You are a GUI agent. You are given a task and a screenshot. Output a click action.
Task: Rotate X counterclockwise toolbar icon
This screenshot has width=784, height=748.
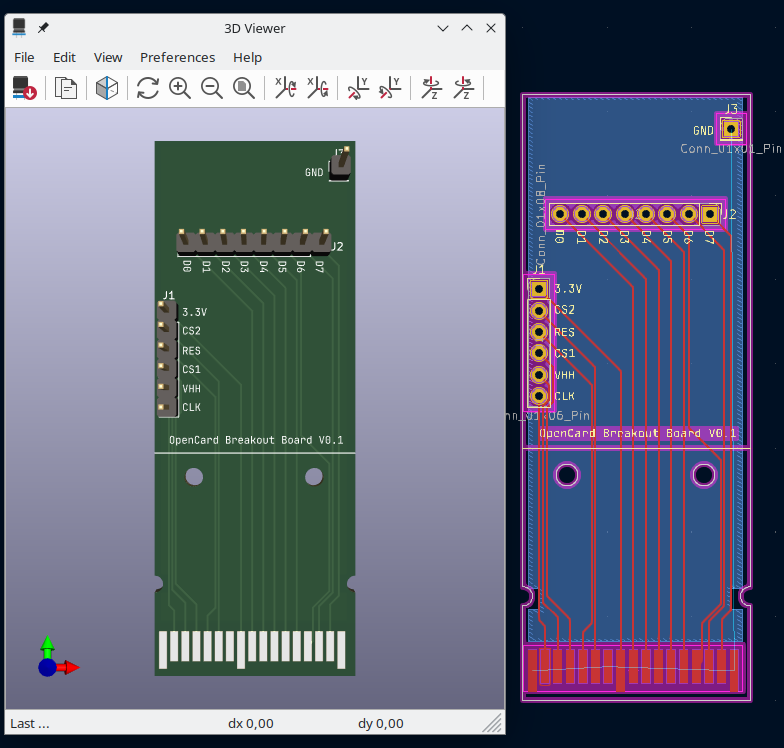pyautogui.click(x=318, y=88)
